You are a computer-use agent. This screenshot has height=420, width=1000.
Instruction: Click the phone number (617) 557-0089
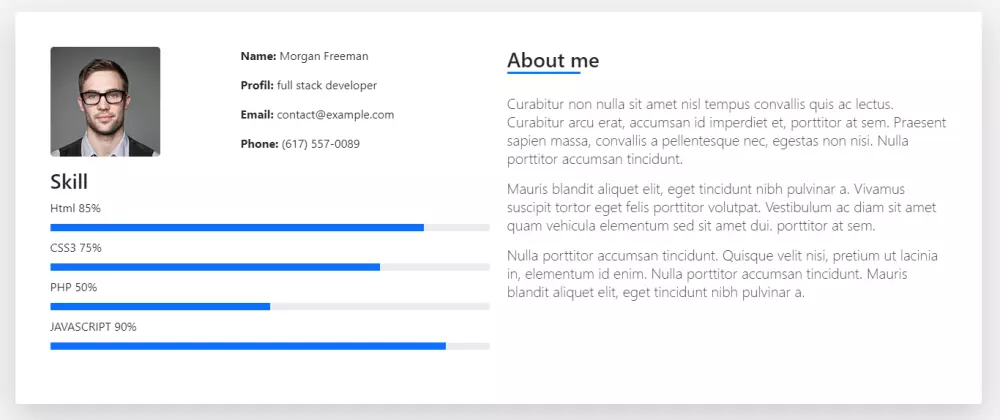click(320, 144)
